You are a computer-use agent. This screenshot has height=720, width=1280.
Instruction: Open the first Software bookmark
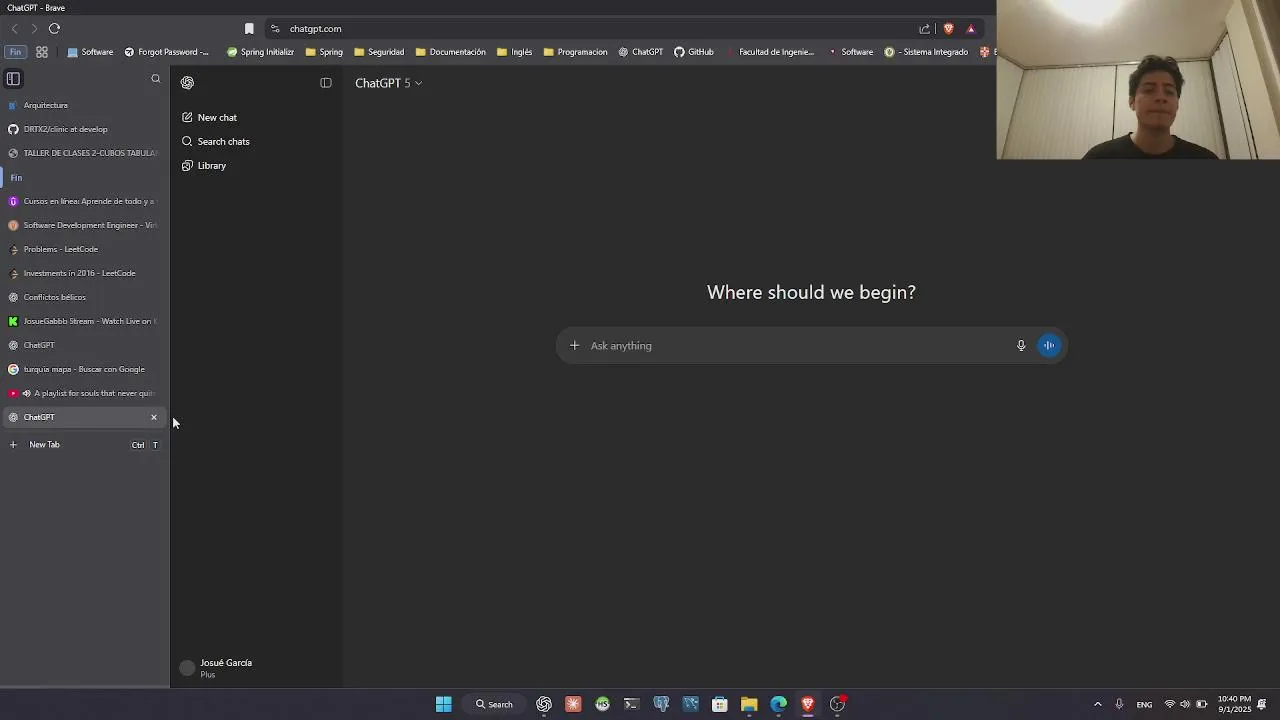[90, 52]
